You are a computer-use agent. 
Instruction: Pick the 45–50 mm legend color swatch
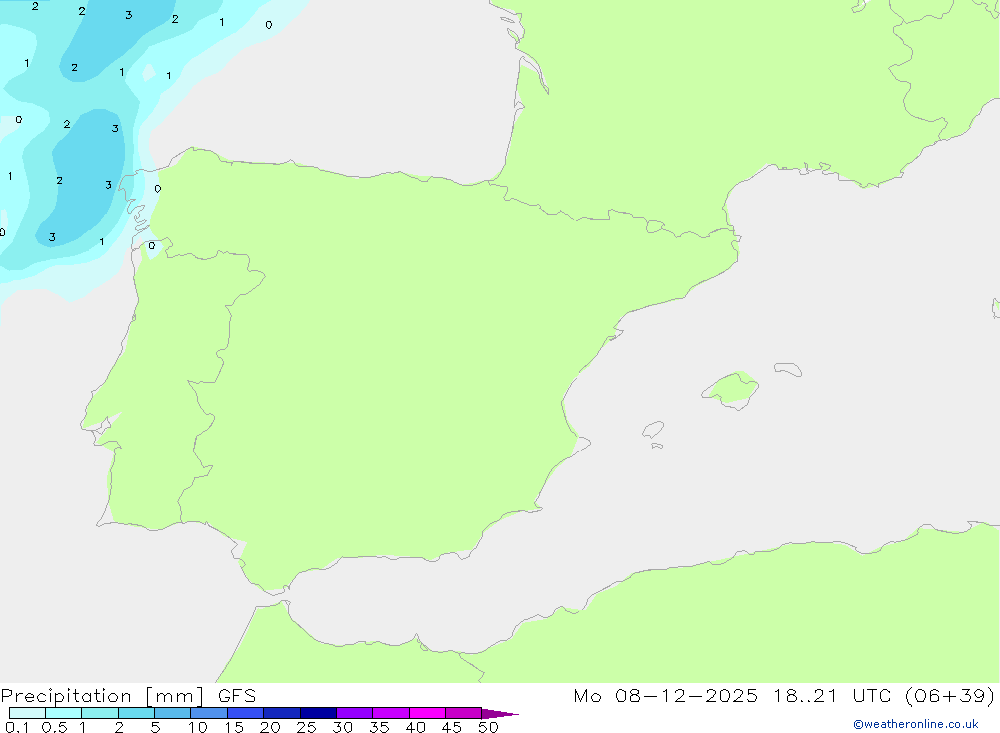click(x=464, y=713)
